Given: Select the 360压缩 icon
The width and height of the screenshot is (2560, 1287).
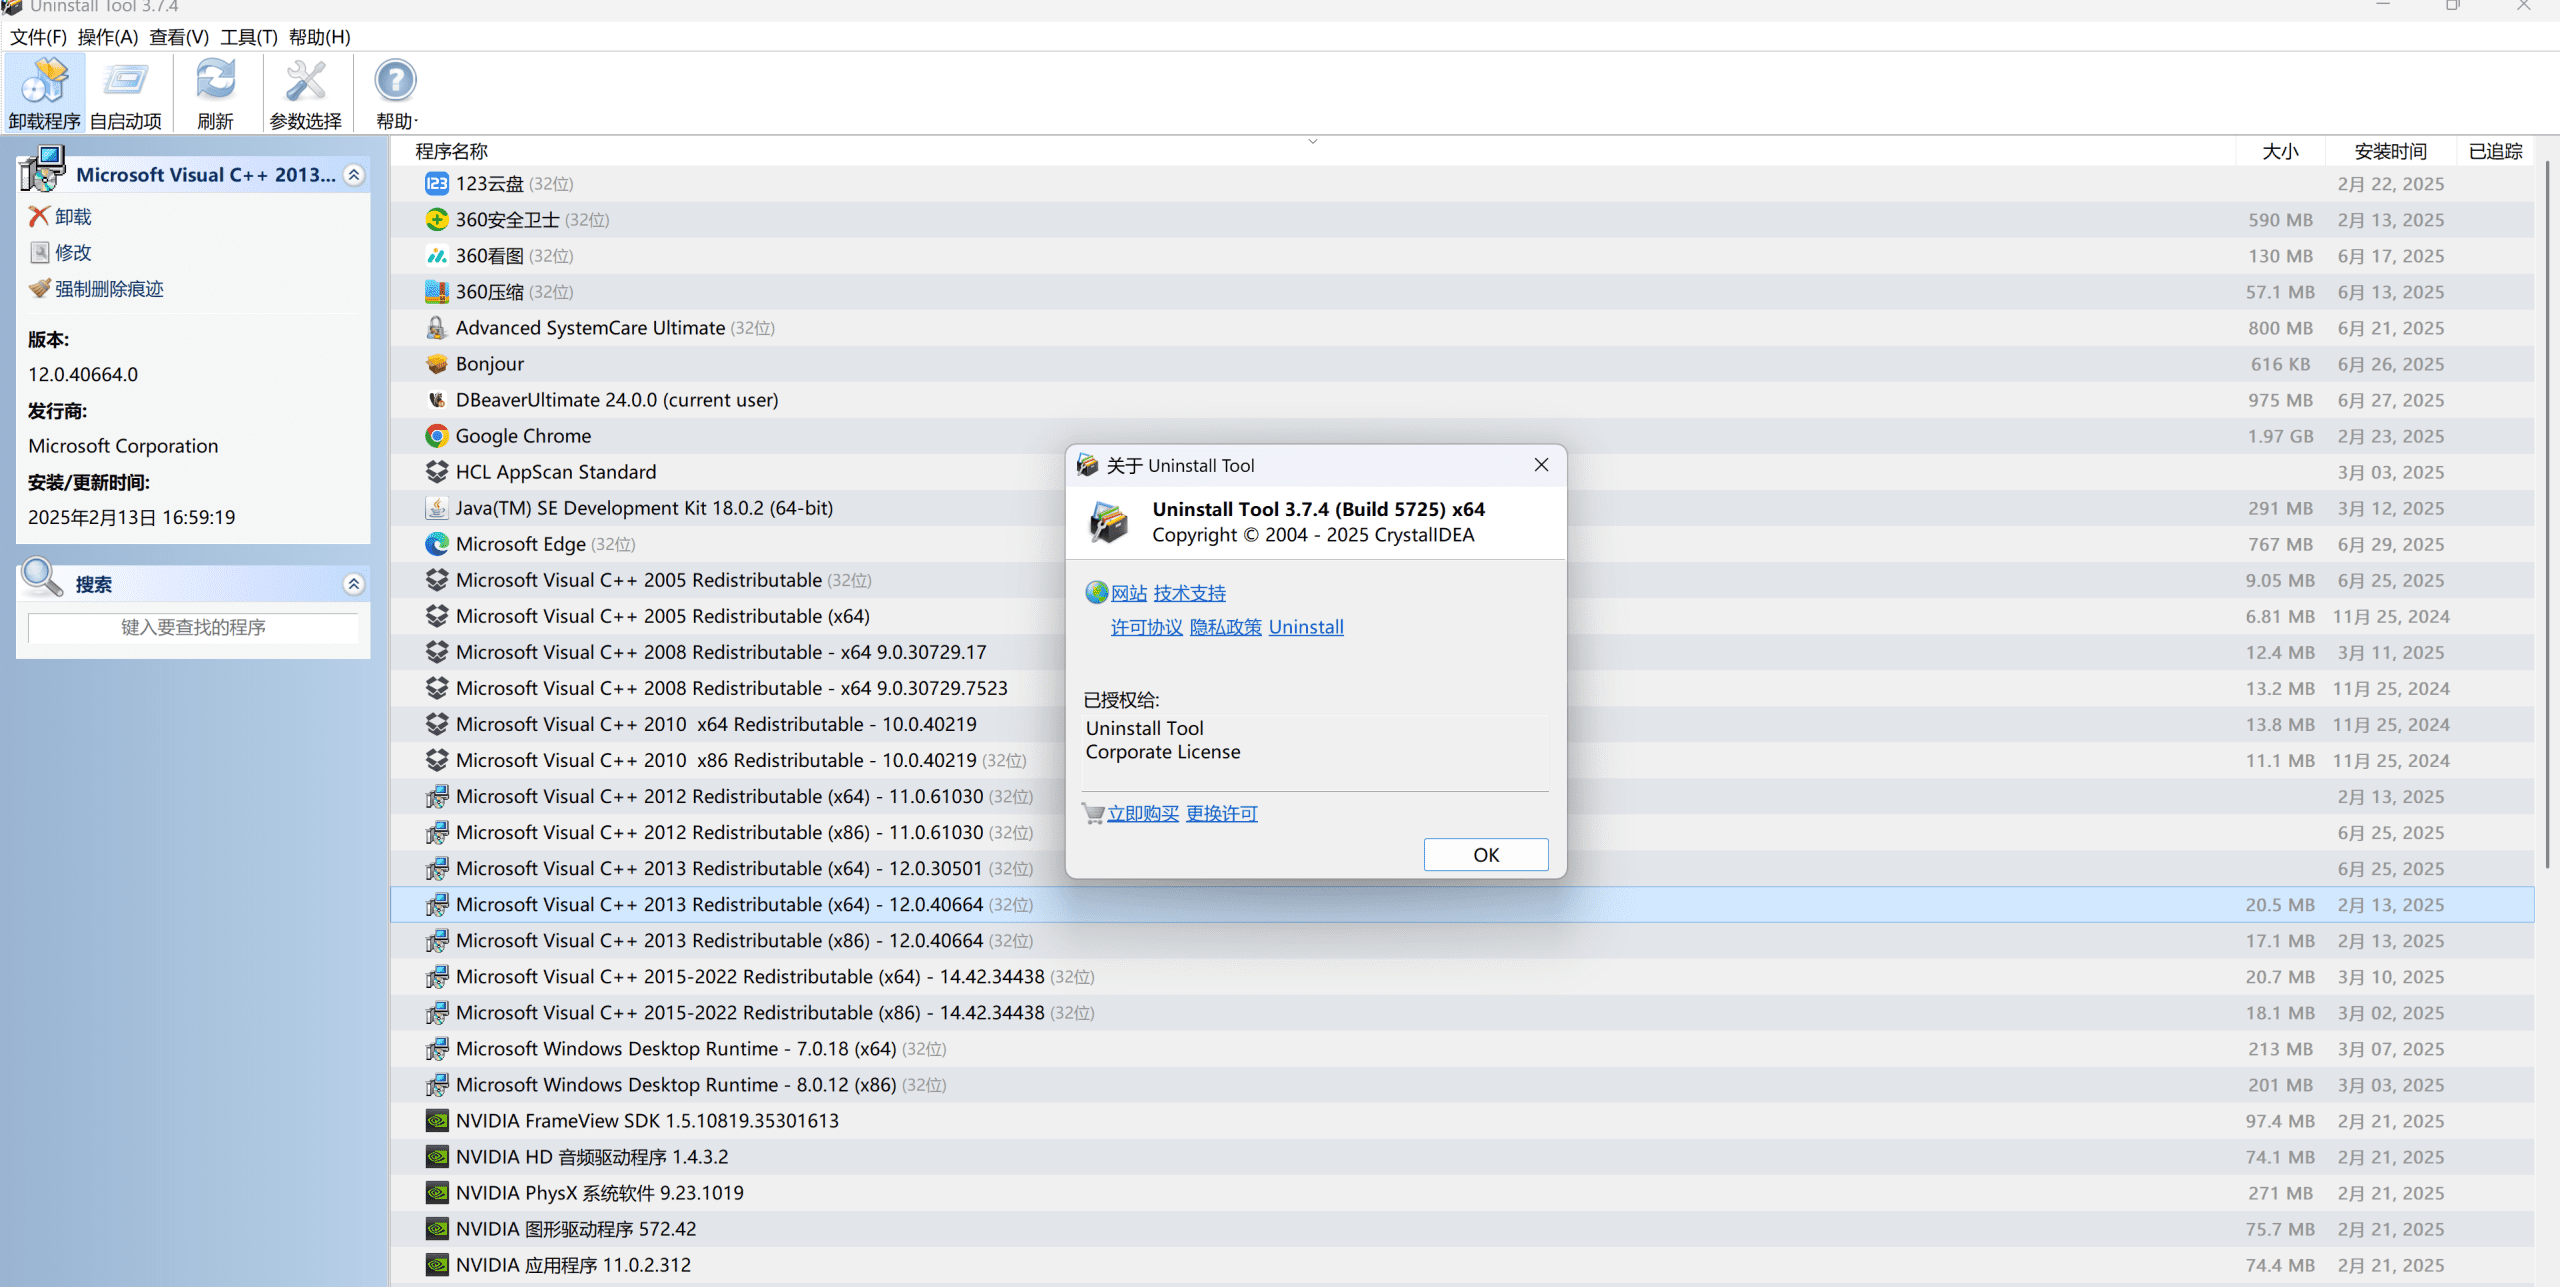Looking at the screenshot, I should click(437, 292).
